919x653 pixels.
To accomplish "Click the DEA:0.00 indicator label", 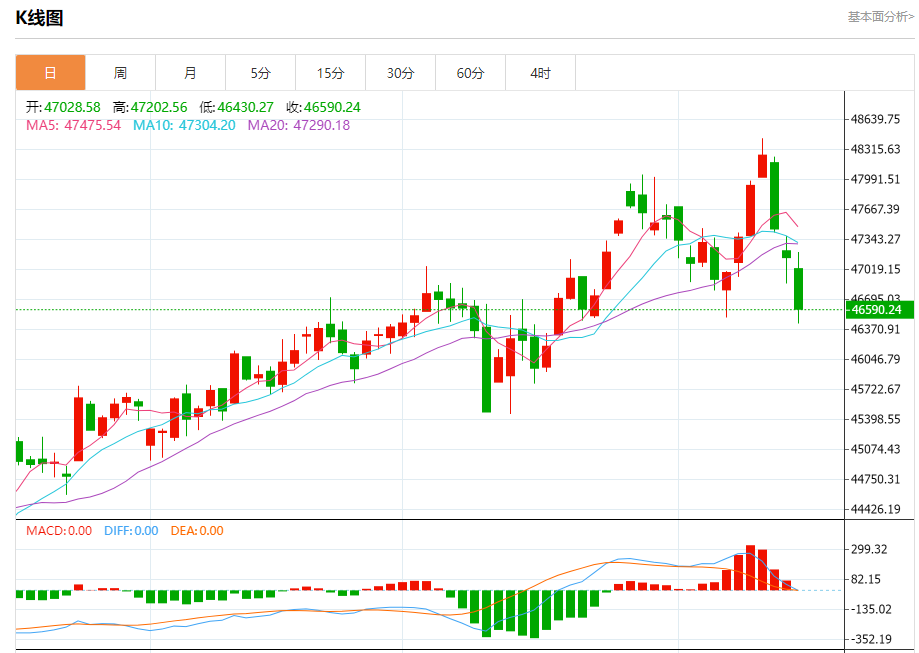I will pyautogui.click(x=197, y=531).
